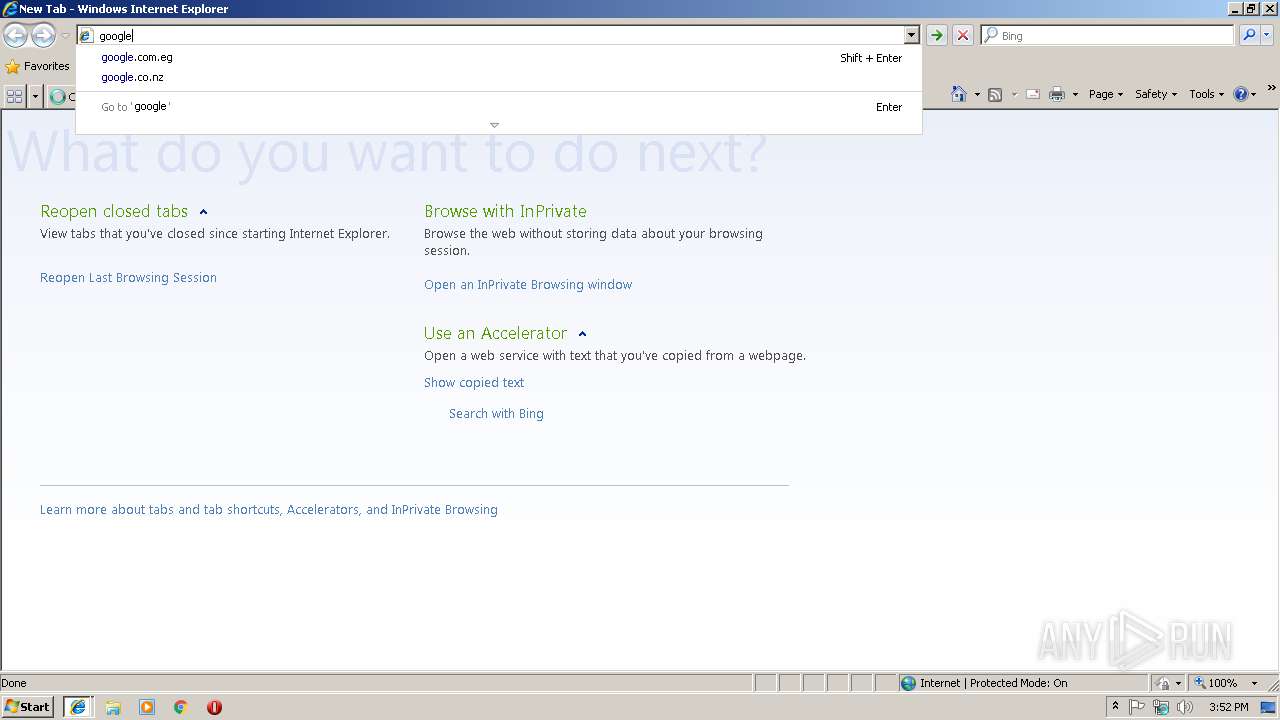Click the Show Desktop tray button
The width and height of the screenshot is (1280, 720).
(x=1270, y=707)
